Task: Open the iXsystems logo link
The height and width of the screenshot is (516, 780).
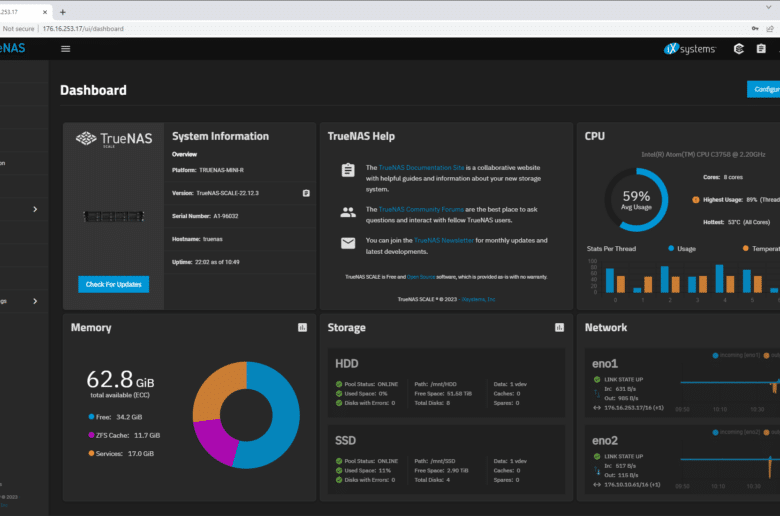Action: [x=689, y=49]
